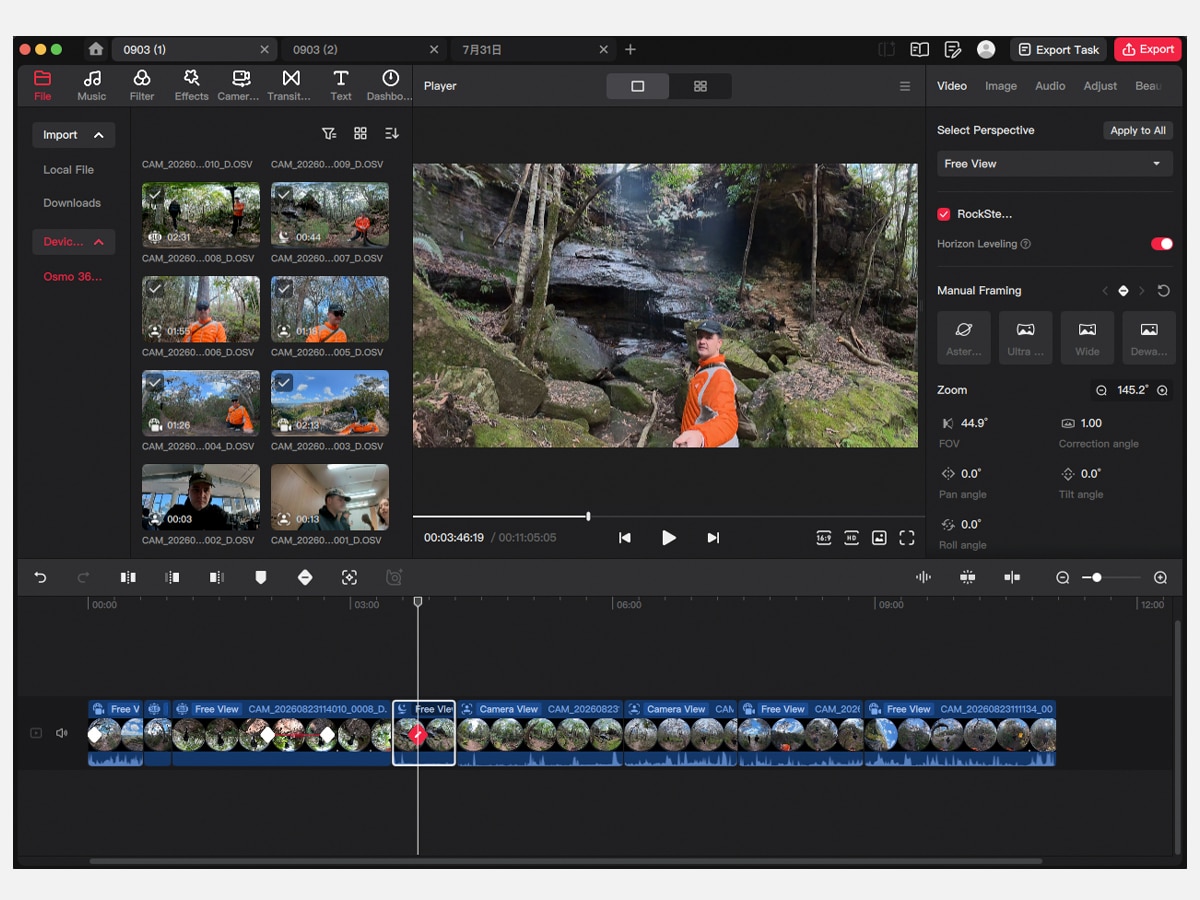Undo the last timeline action
This screenshot has width=1200, height=900.
40,577
